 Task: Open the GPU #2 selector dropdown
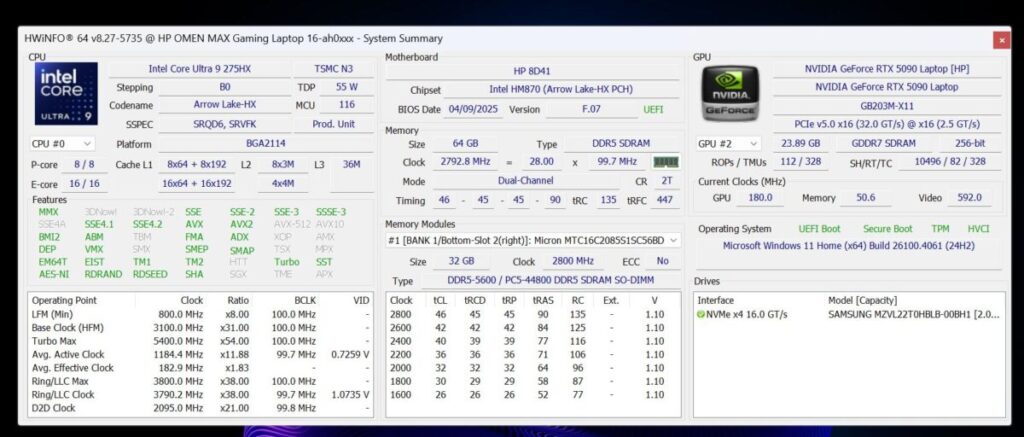729,144
